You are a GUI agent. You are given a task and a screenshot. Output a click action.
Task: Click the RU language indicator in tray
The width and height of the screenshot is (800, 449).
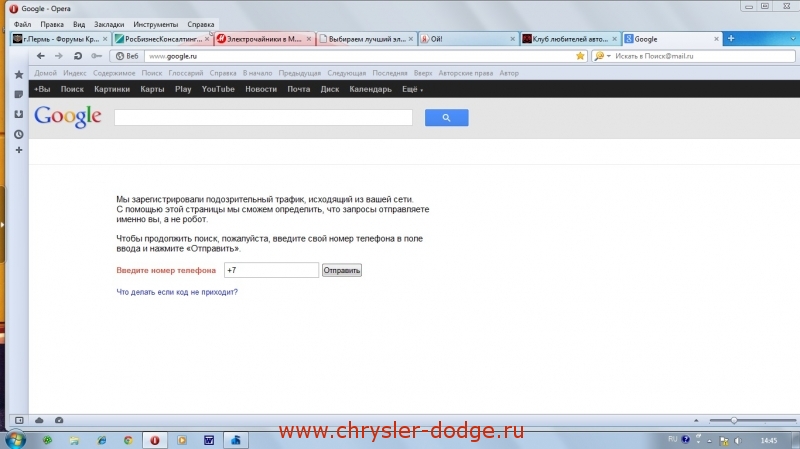click(672, 439)
